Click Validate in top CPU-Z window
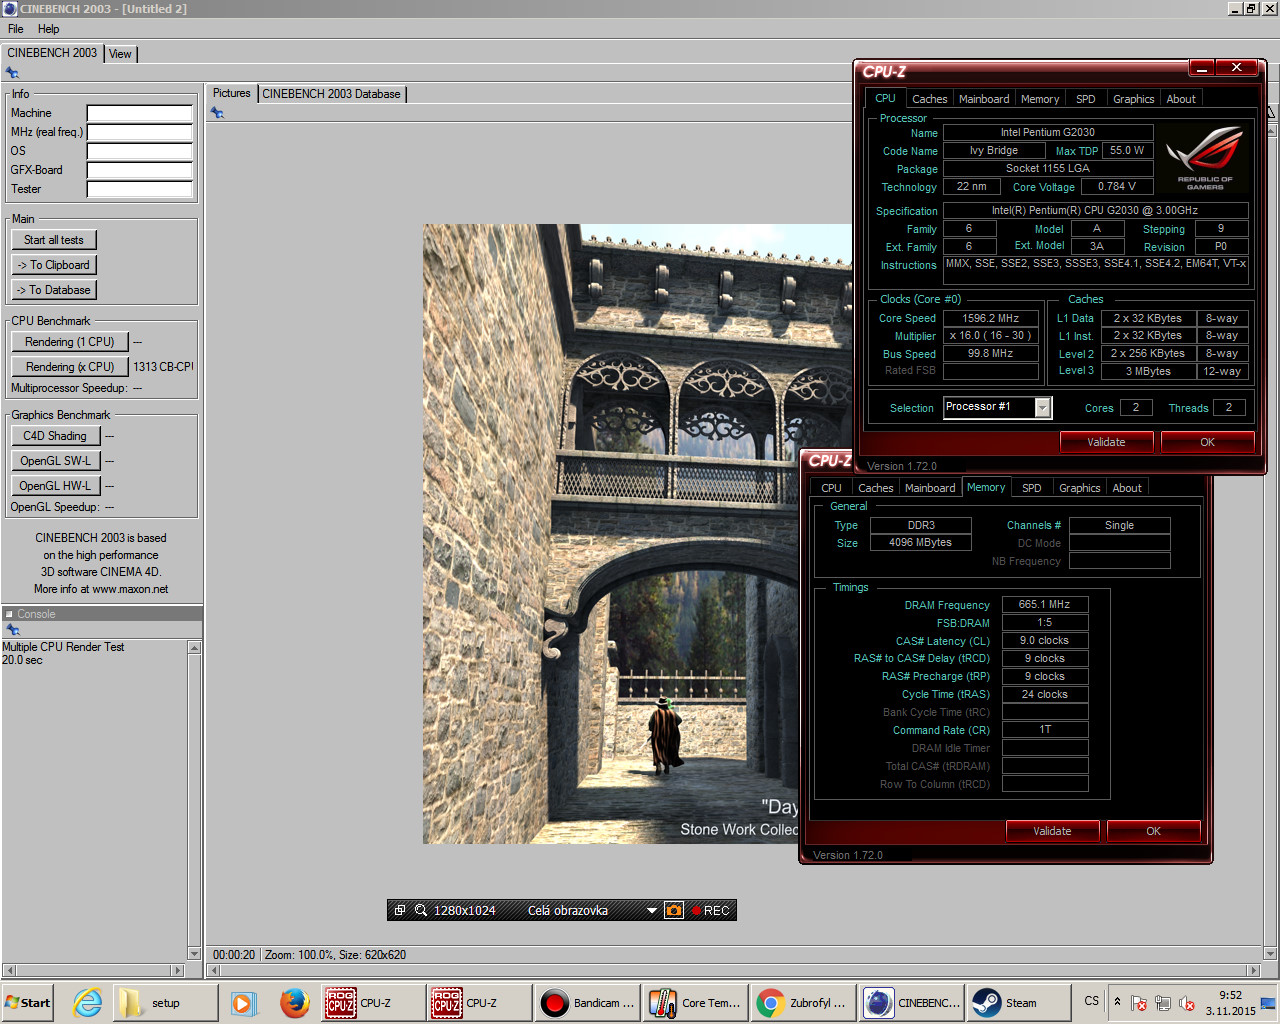1280x1024 pixels. [1106, 442]
